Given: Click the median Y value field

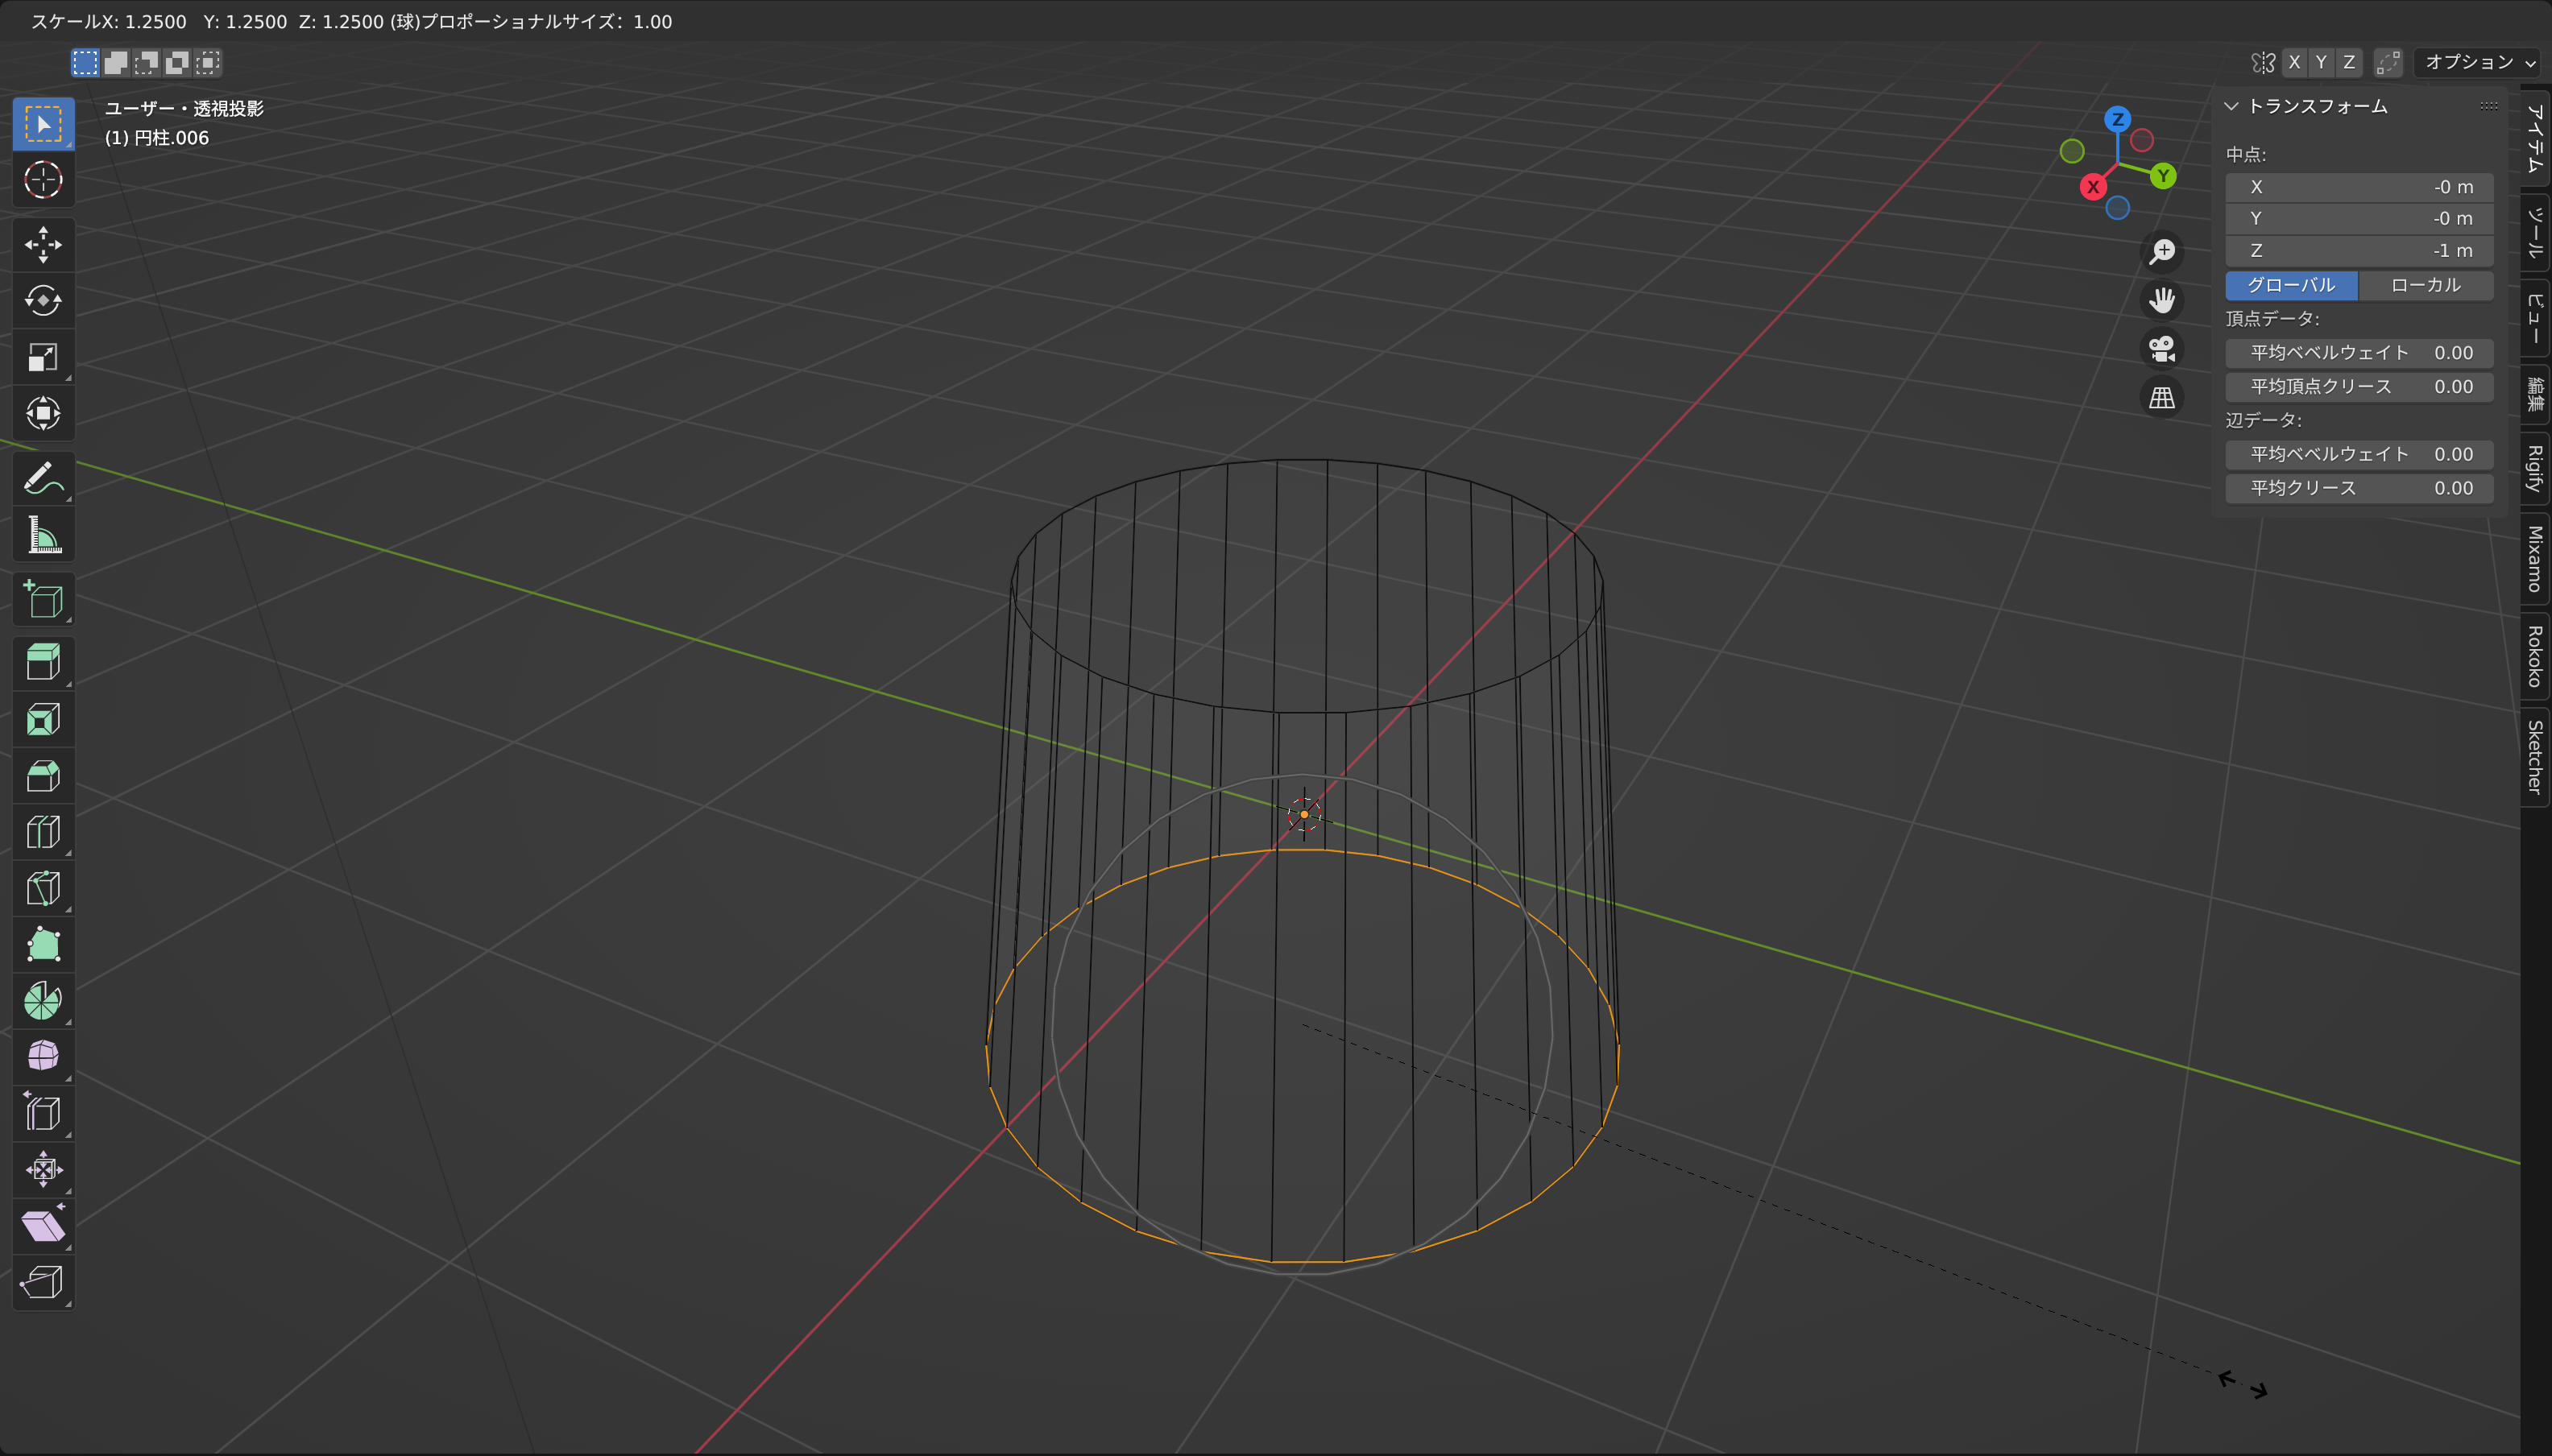Looking at the screenshot, I should point(2359,218).
